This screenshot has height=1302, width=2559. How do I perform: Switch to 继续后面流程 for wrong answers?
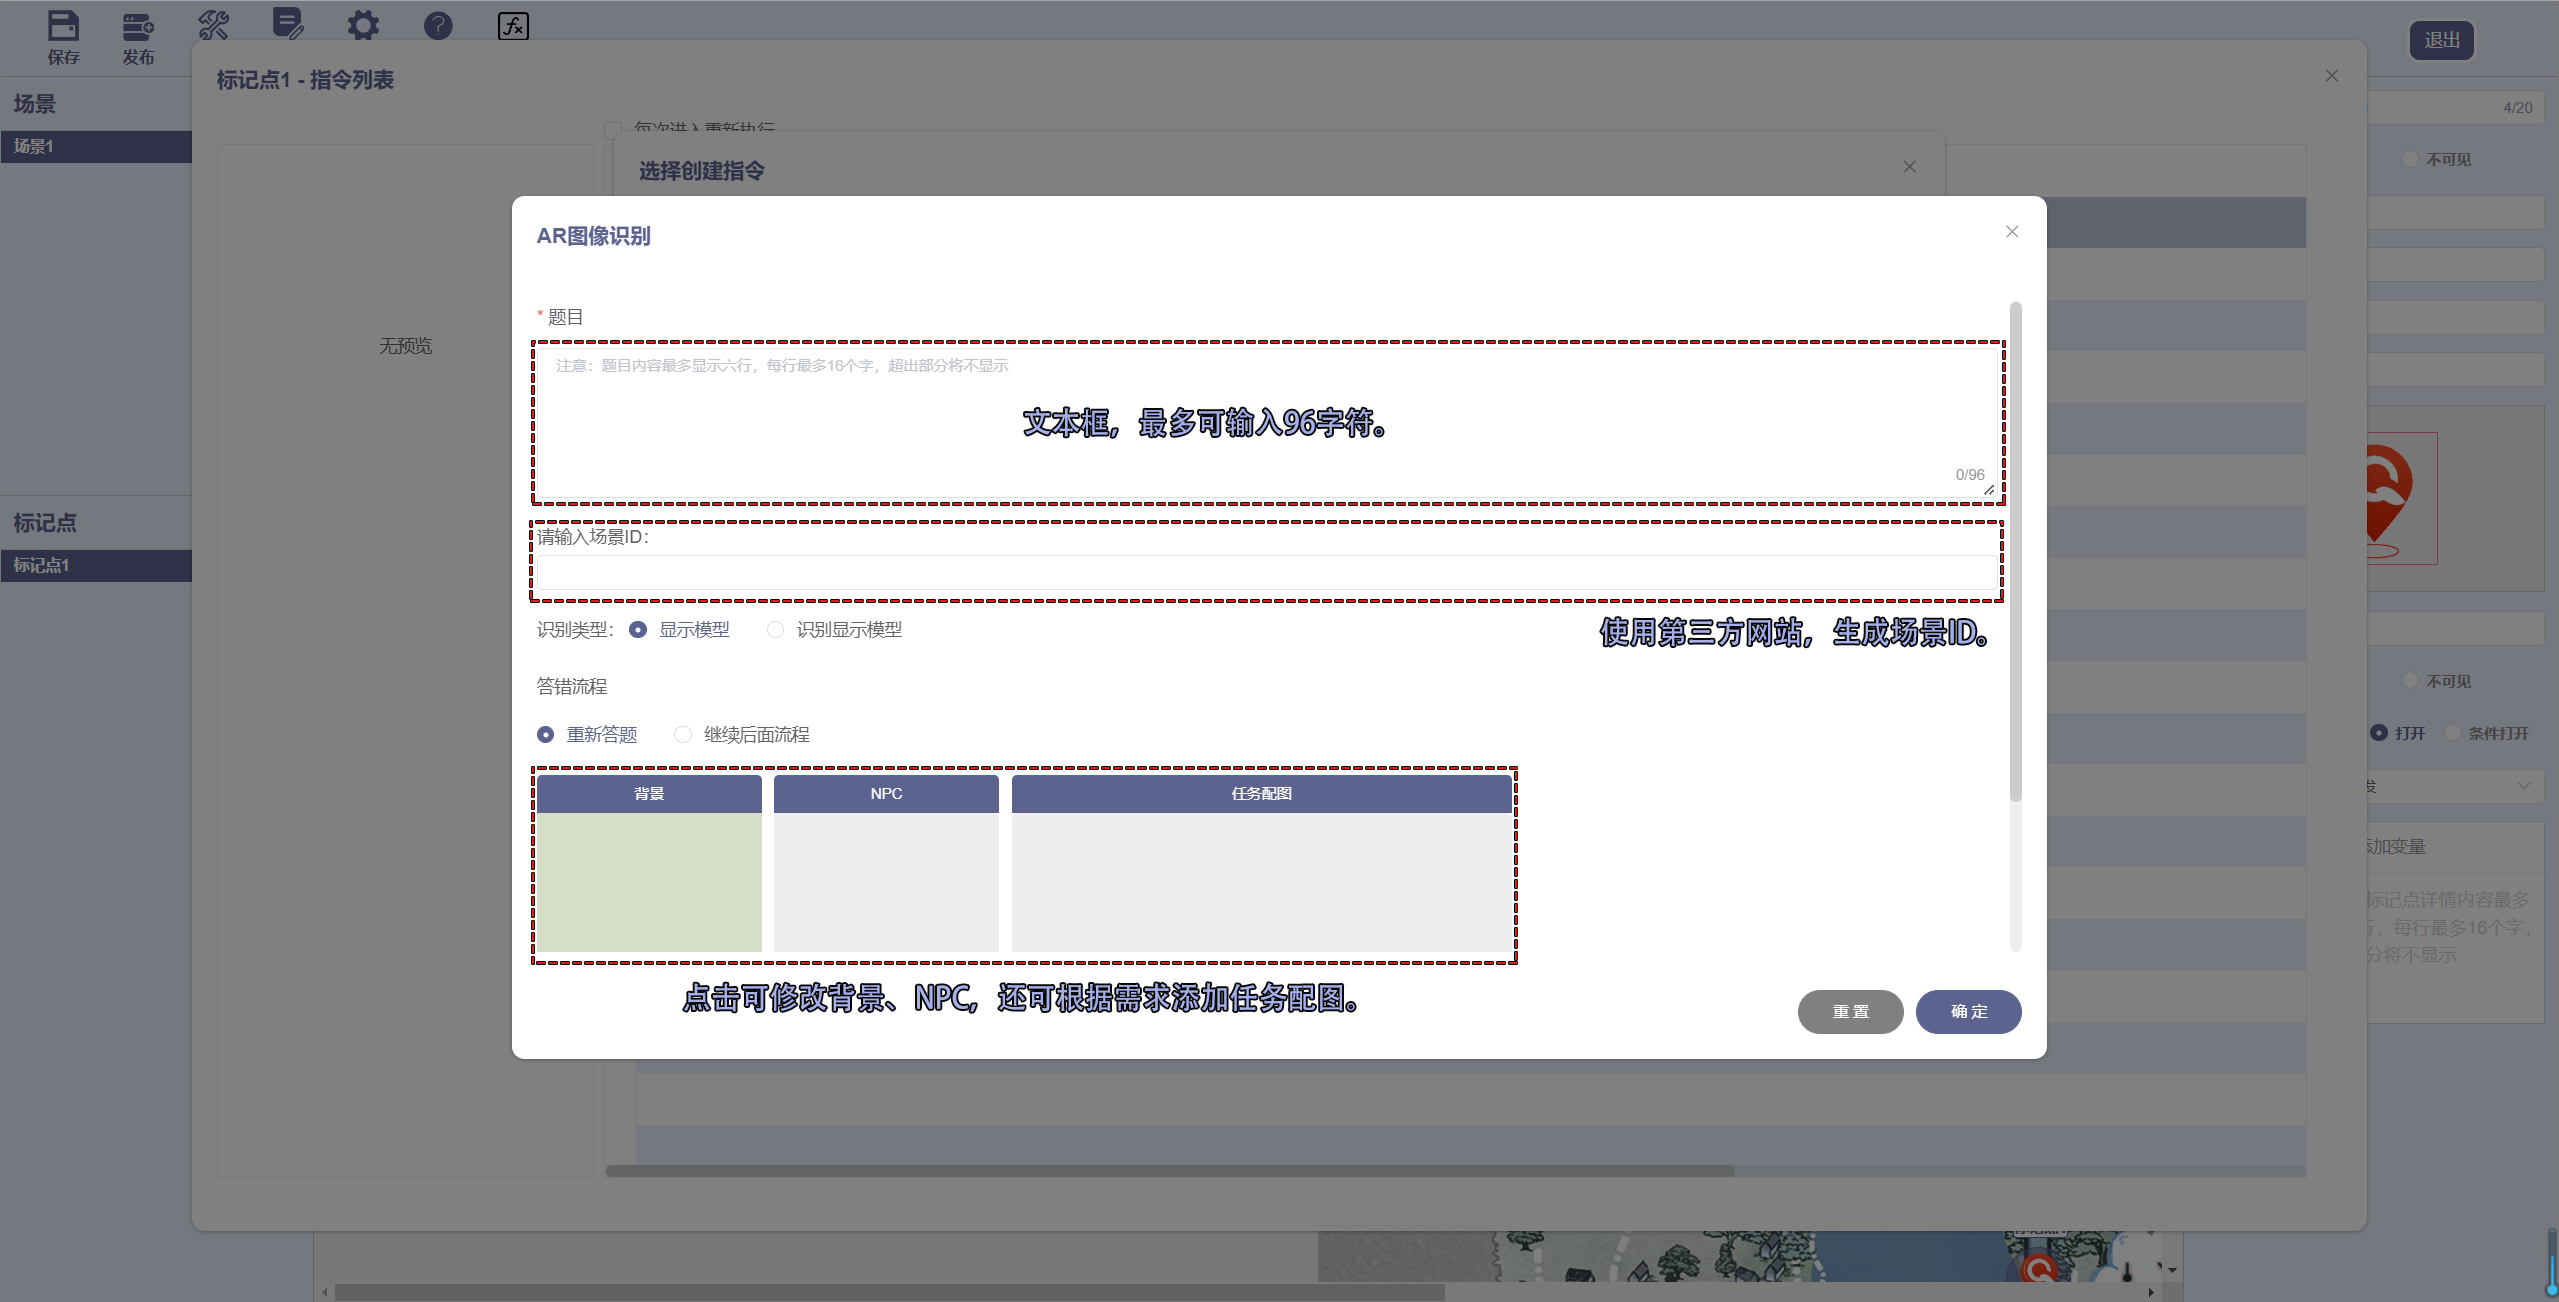(683, 734)
